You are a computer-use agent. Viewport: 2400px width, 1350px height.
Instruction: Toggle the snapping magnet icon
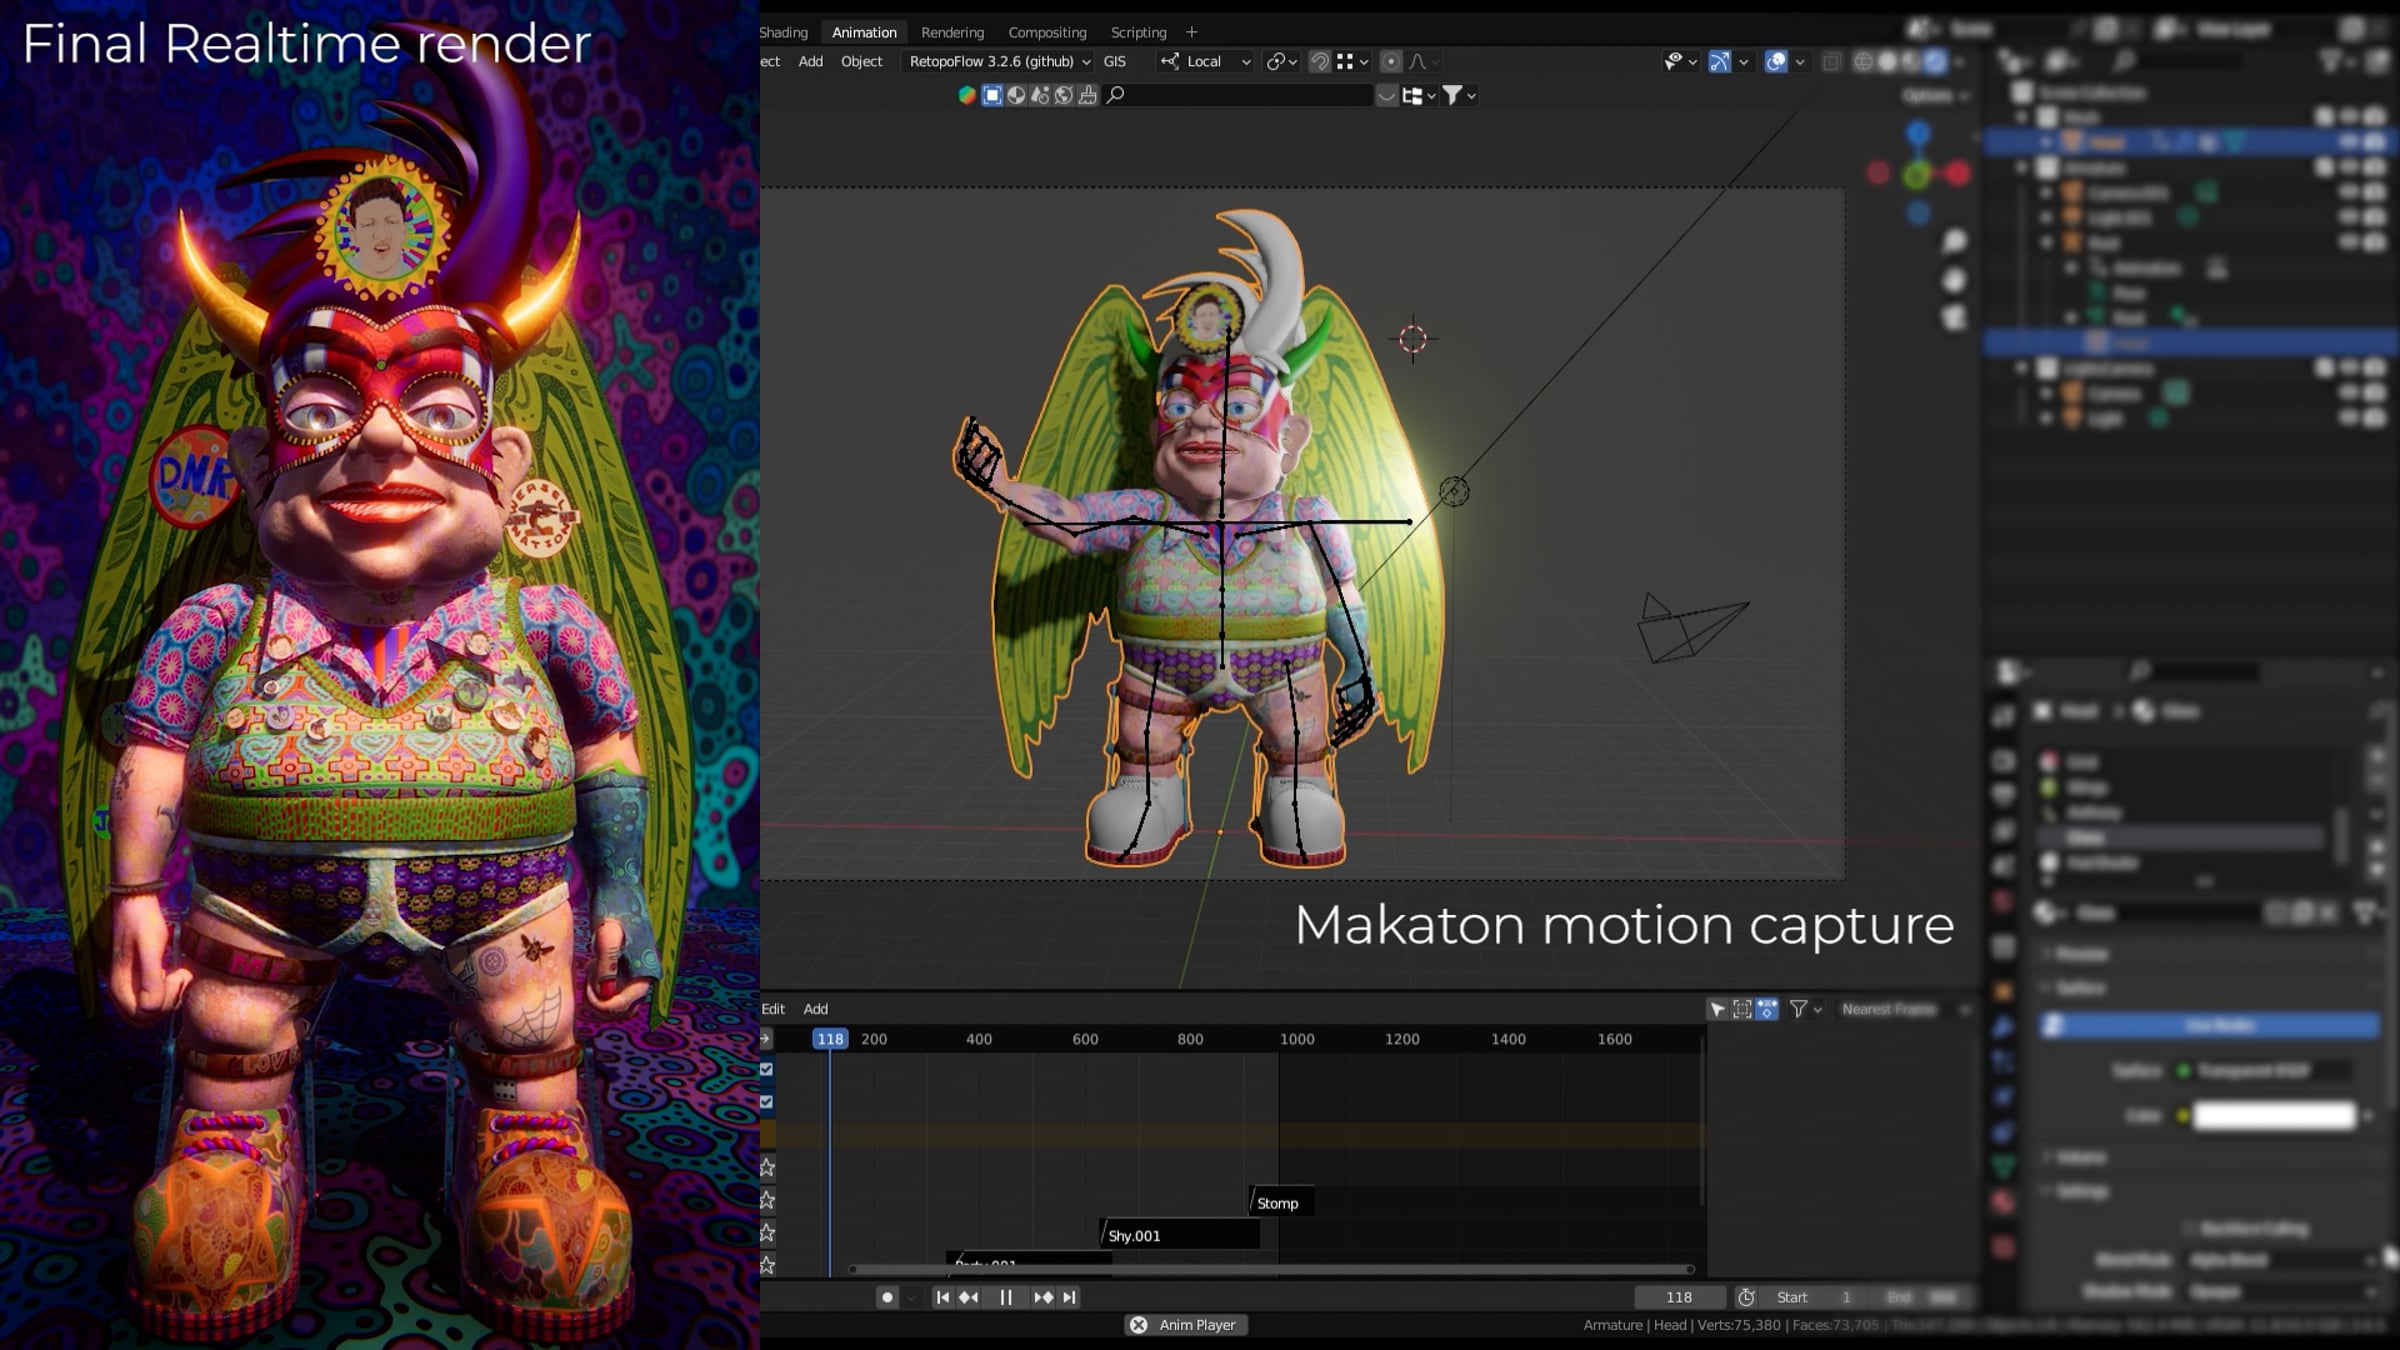coord(1320,62)
